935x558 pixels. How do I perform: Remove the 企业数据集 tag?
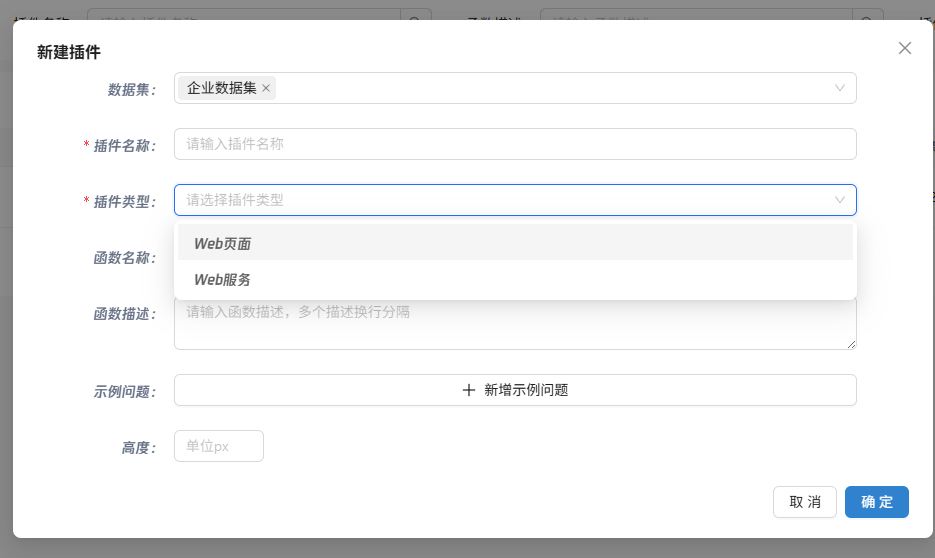tap(266, 88)
